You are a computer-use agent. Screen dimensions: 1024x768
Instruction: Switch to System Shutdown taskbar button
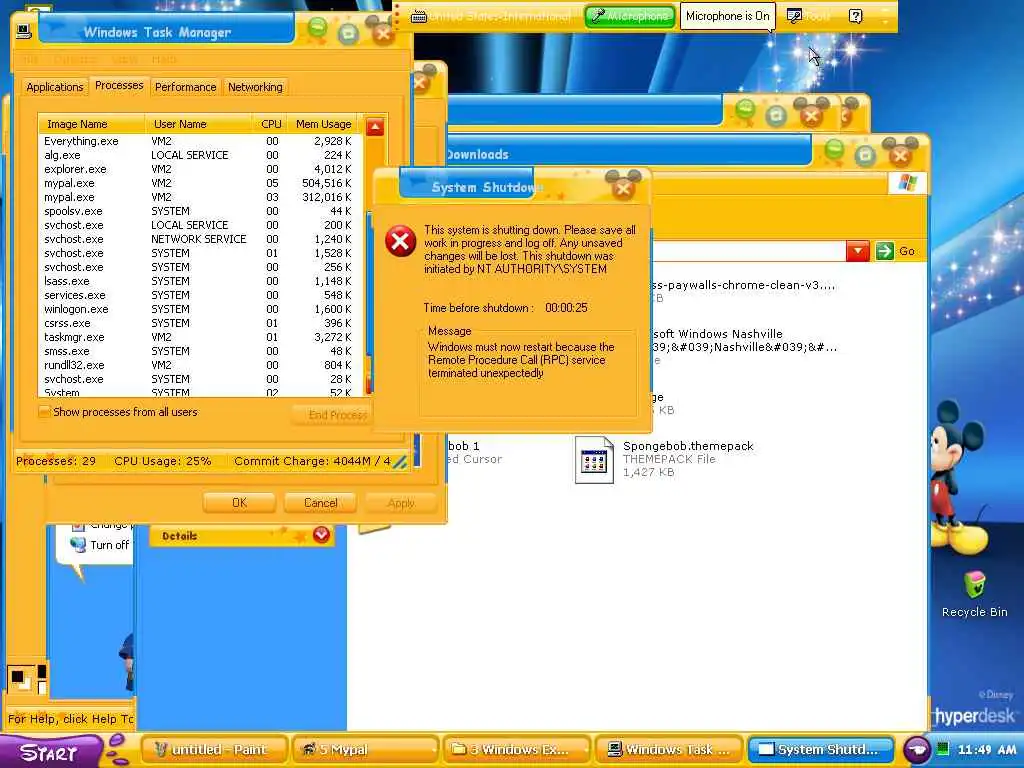click(820, 750)
